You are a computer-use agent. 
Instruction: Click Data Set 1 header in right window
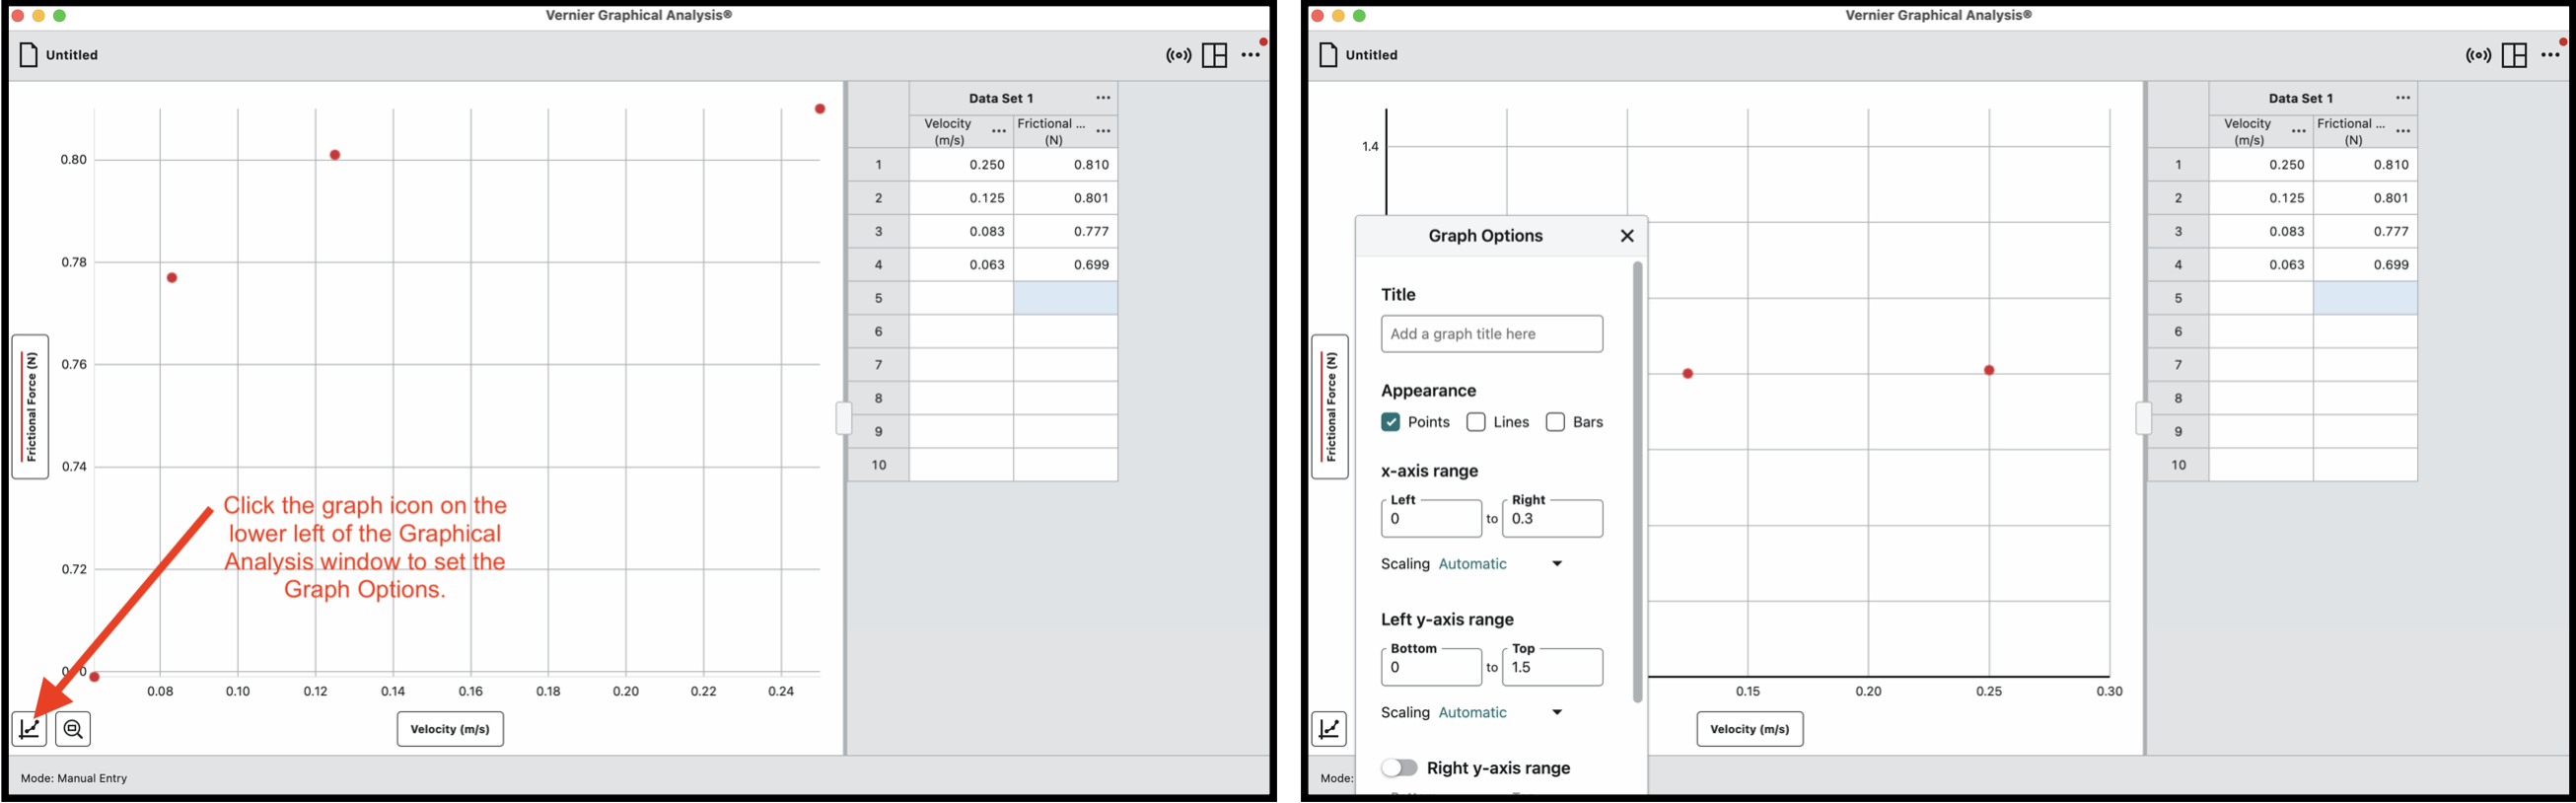tap(2300, 98)
